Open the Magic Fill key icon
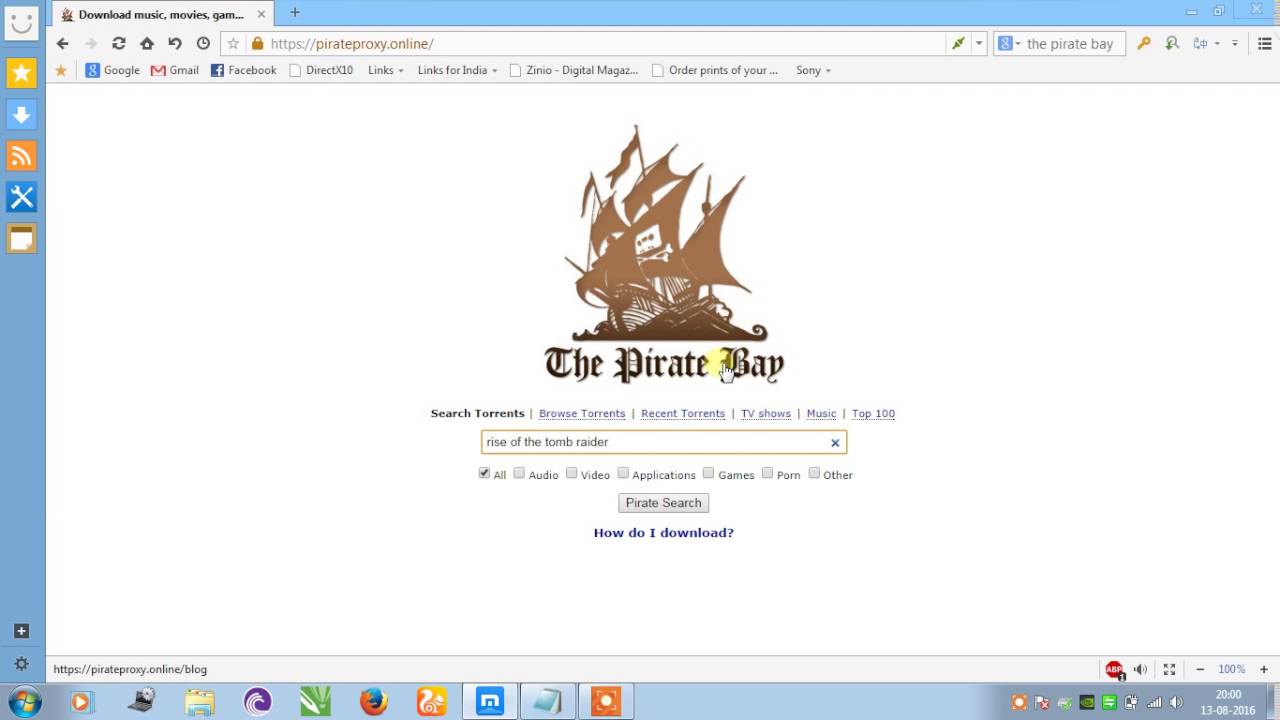This screenshot has height=720, width=1280. click(x=1144, y=44)
